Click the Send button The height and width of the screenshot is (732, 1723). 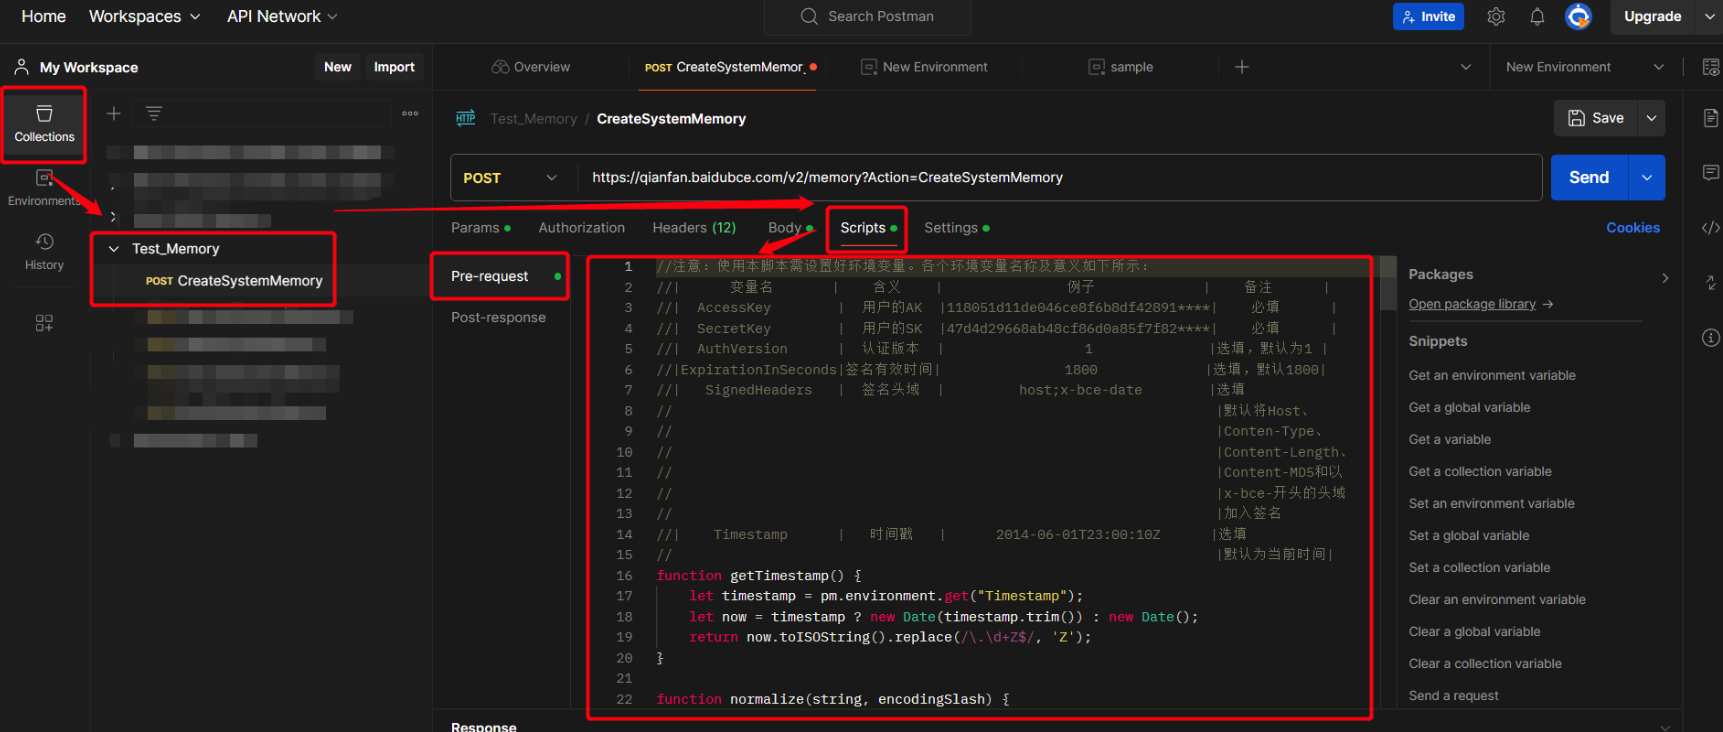point(1590,178)
